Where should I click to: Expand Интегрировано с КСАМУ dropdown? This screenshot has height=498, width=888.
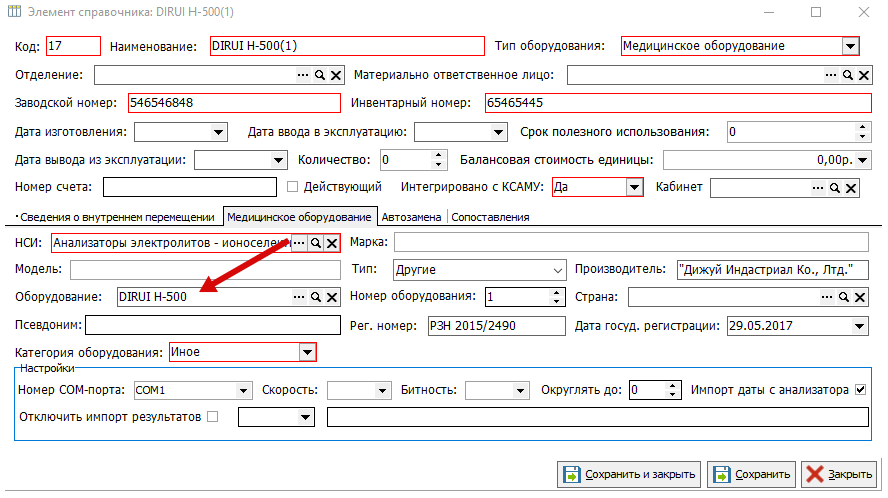coord(634,187)
